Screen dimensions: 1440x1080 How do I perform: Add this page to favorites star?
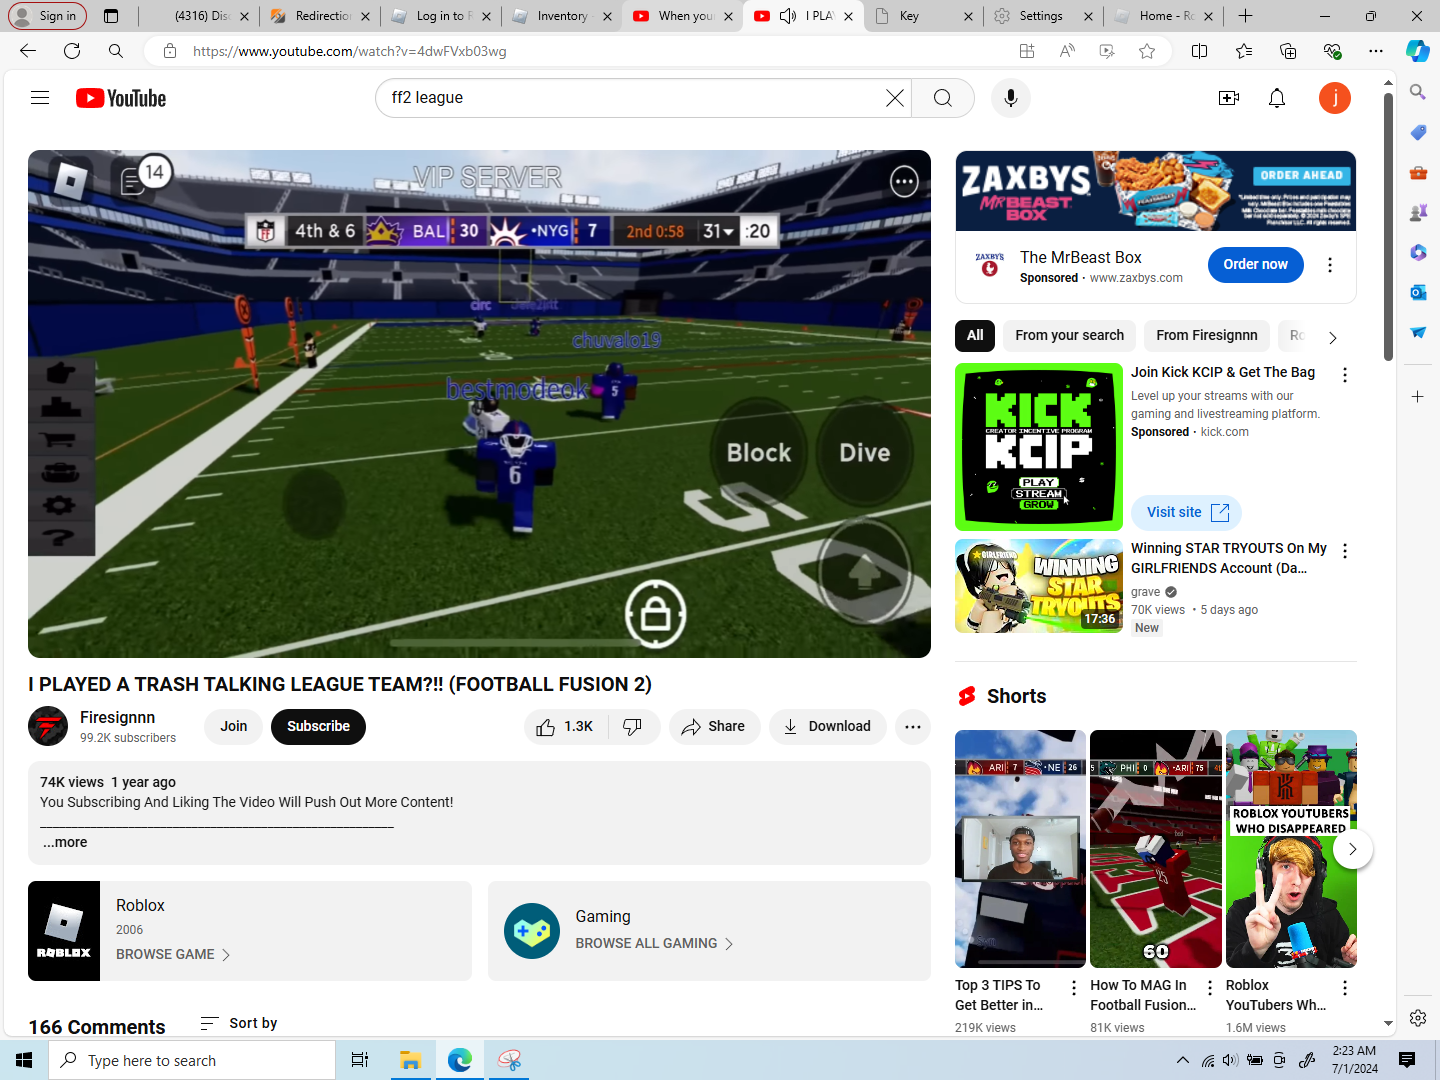[1147, 51]
